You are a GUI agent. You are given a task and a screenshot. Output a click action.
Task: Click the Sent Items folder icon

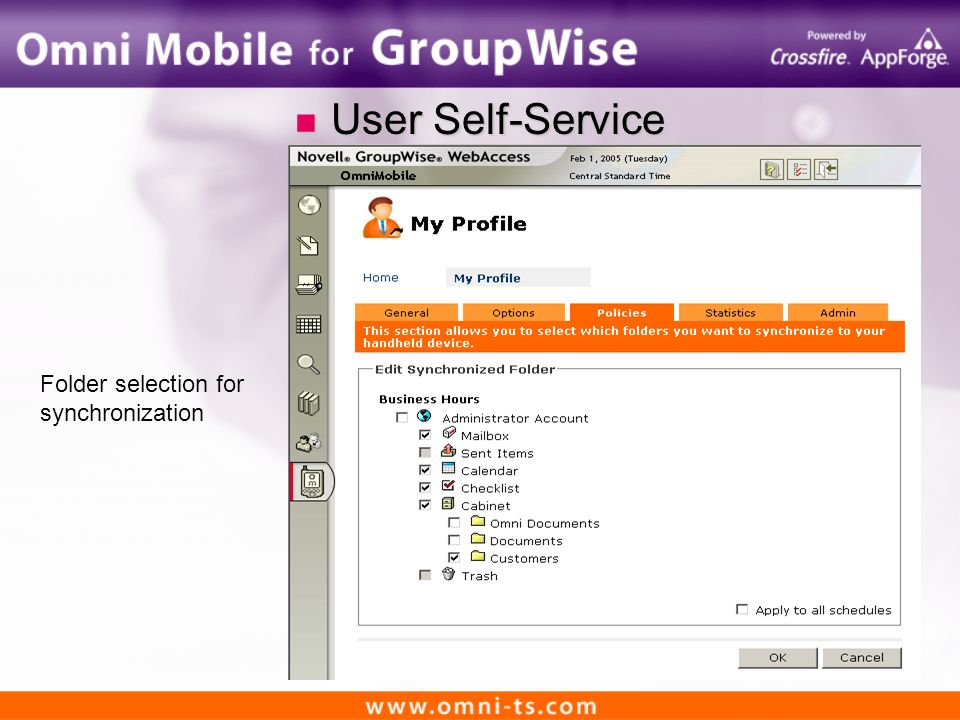[x=448, y=451]
